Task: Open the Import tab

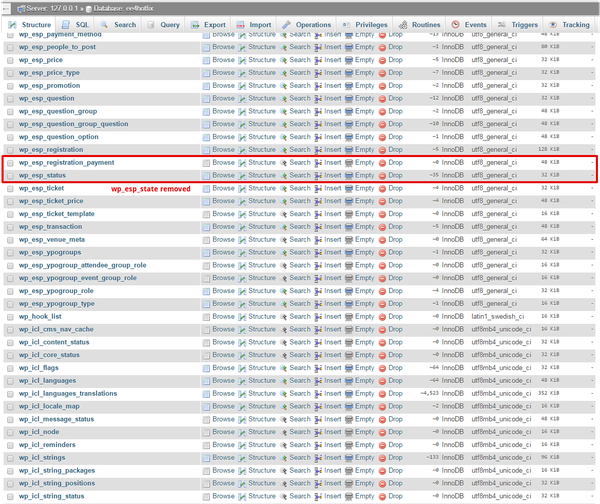Action: click(x=253, y=25)
